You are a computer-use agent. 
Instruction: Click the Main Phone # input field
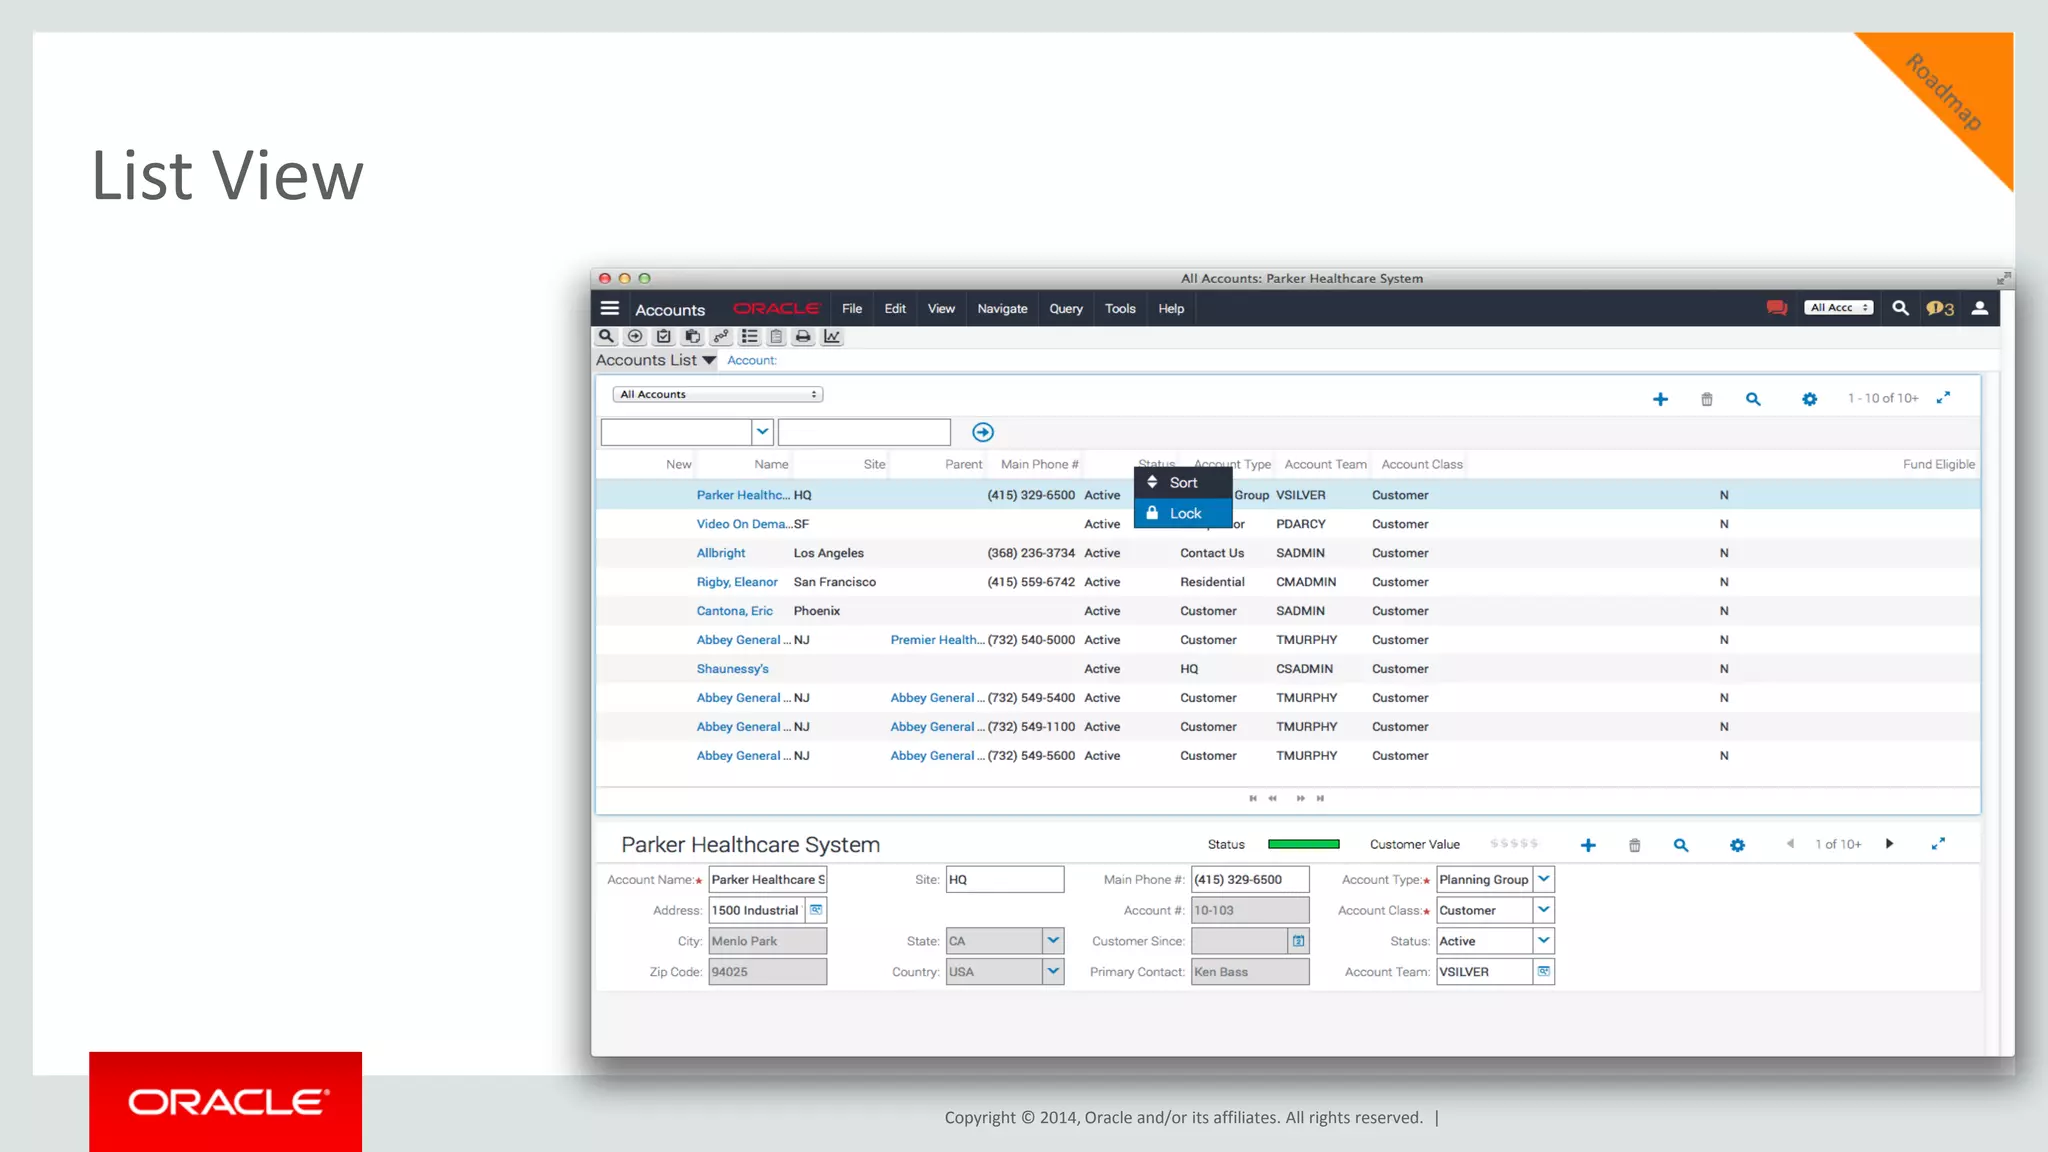point(1250,879)
